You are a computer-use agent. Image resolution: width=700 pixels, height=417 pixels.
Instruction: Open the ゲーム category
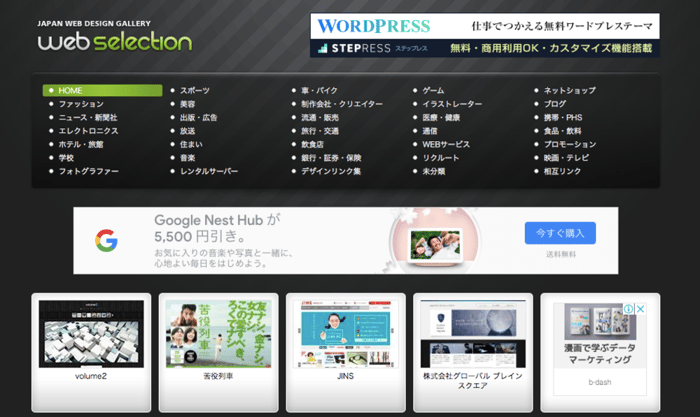pos(433,90)
